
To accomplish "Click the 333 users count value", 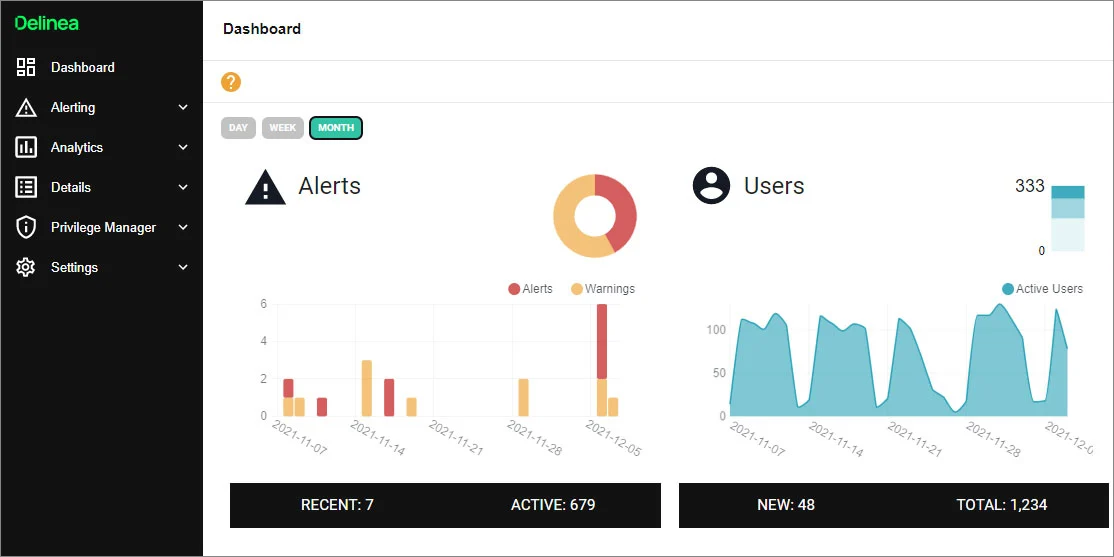I will 1029,186.
